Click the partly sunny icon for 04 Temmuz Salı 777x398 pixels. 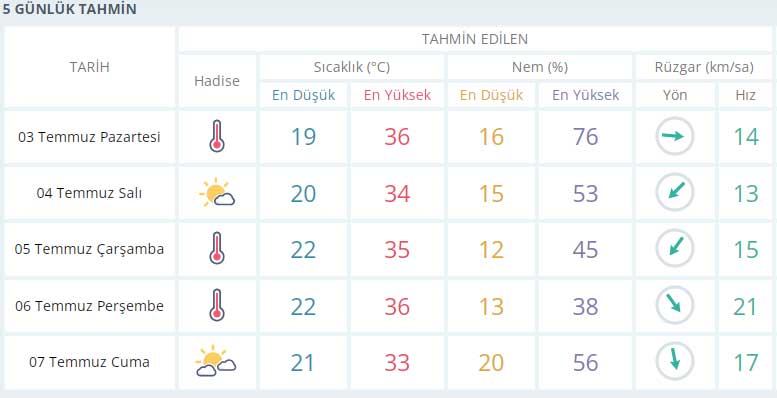point(217,193)
